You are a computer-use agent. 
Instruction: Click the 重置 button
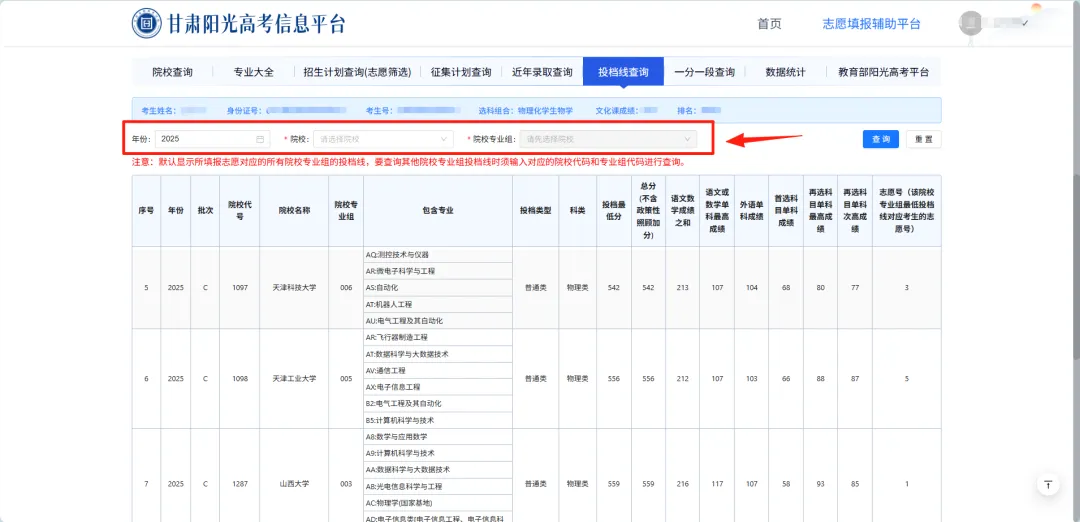pyautogui.click(x=924, y=139)
